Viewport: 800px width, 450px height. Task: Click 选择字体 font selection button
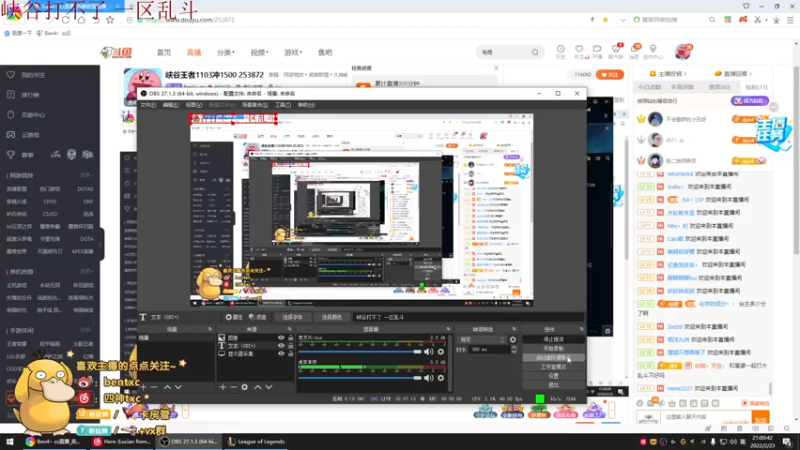click(292, 317)
